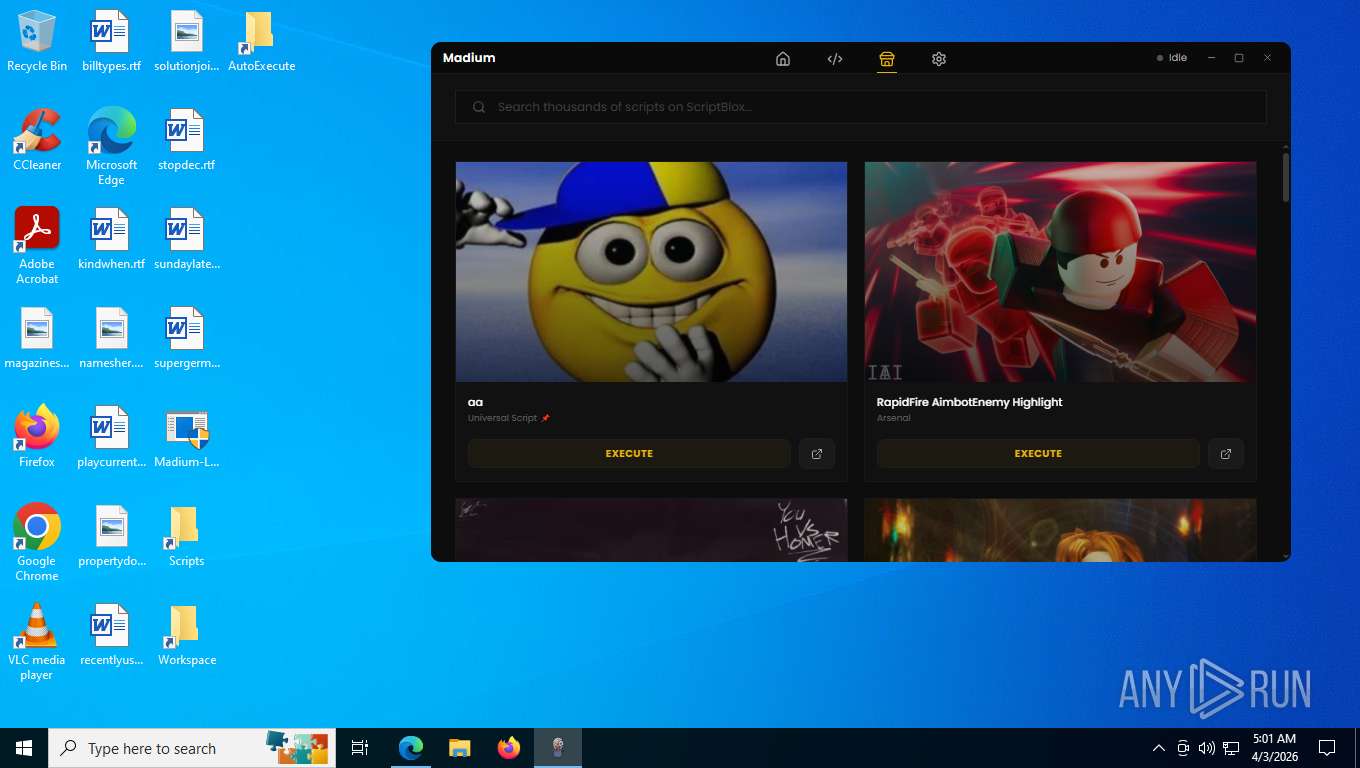Select the Adobe Acrobat desktop icon

click(37, 246)
